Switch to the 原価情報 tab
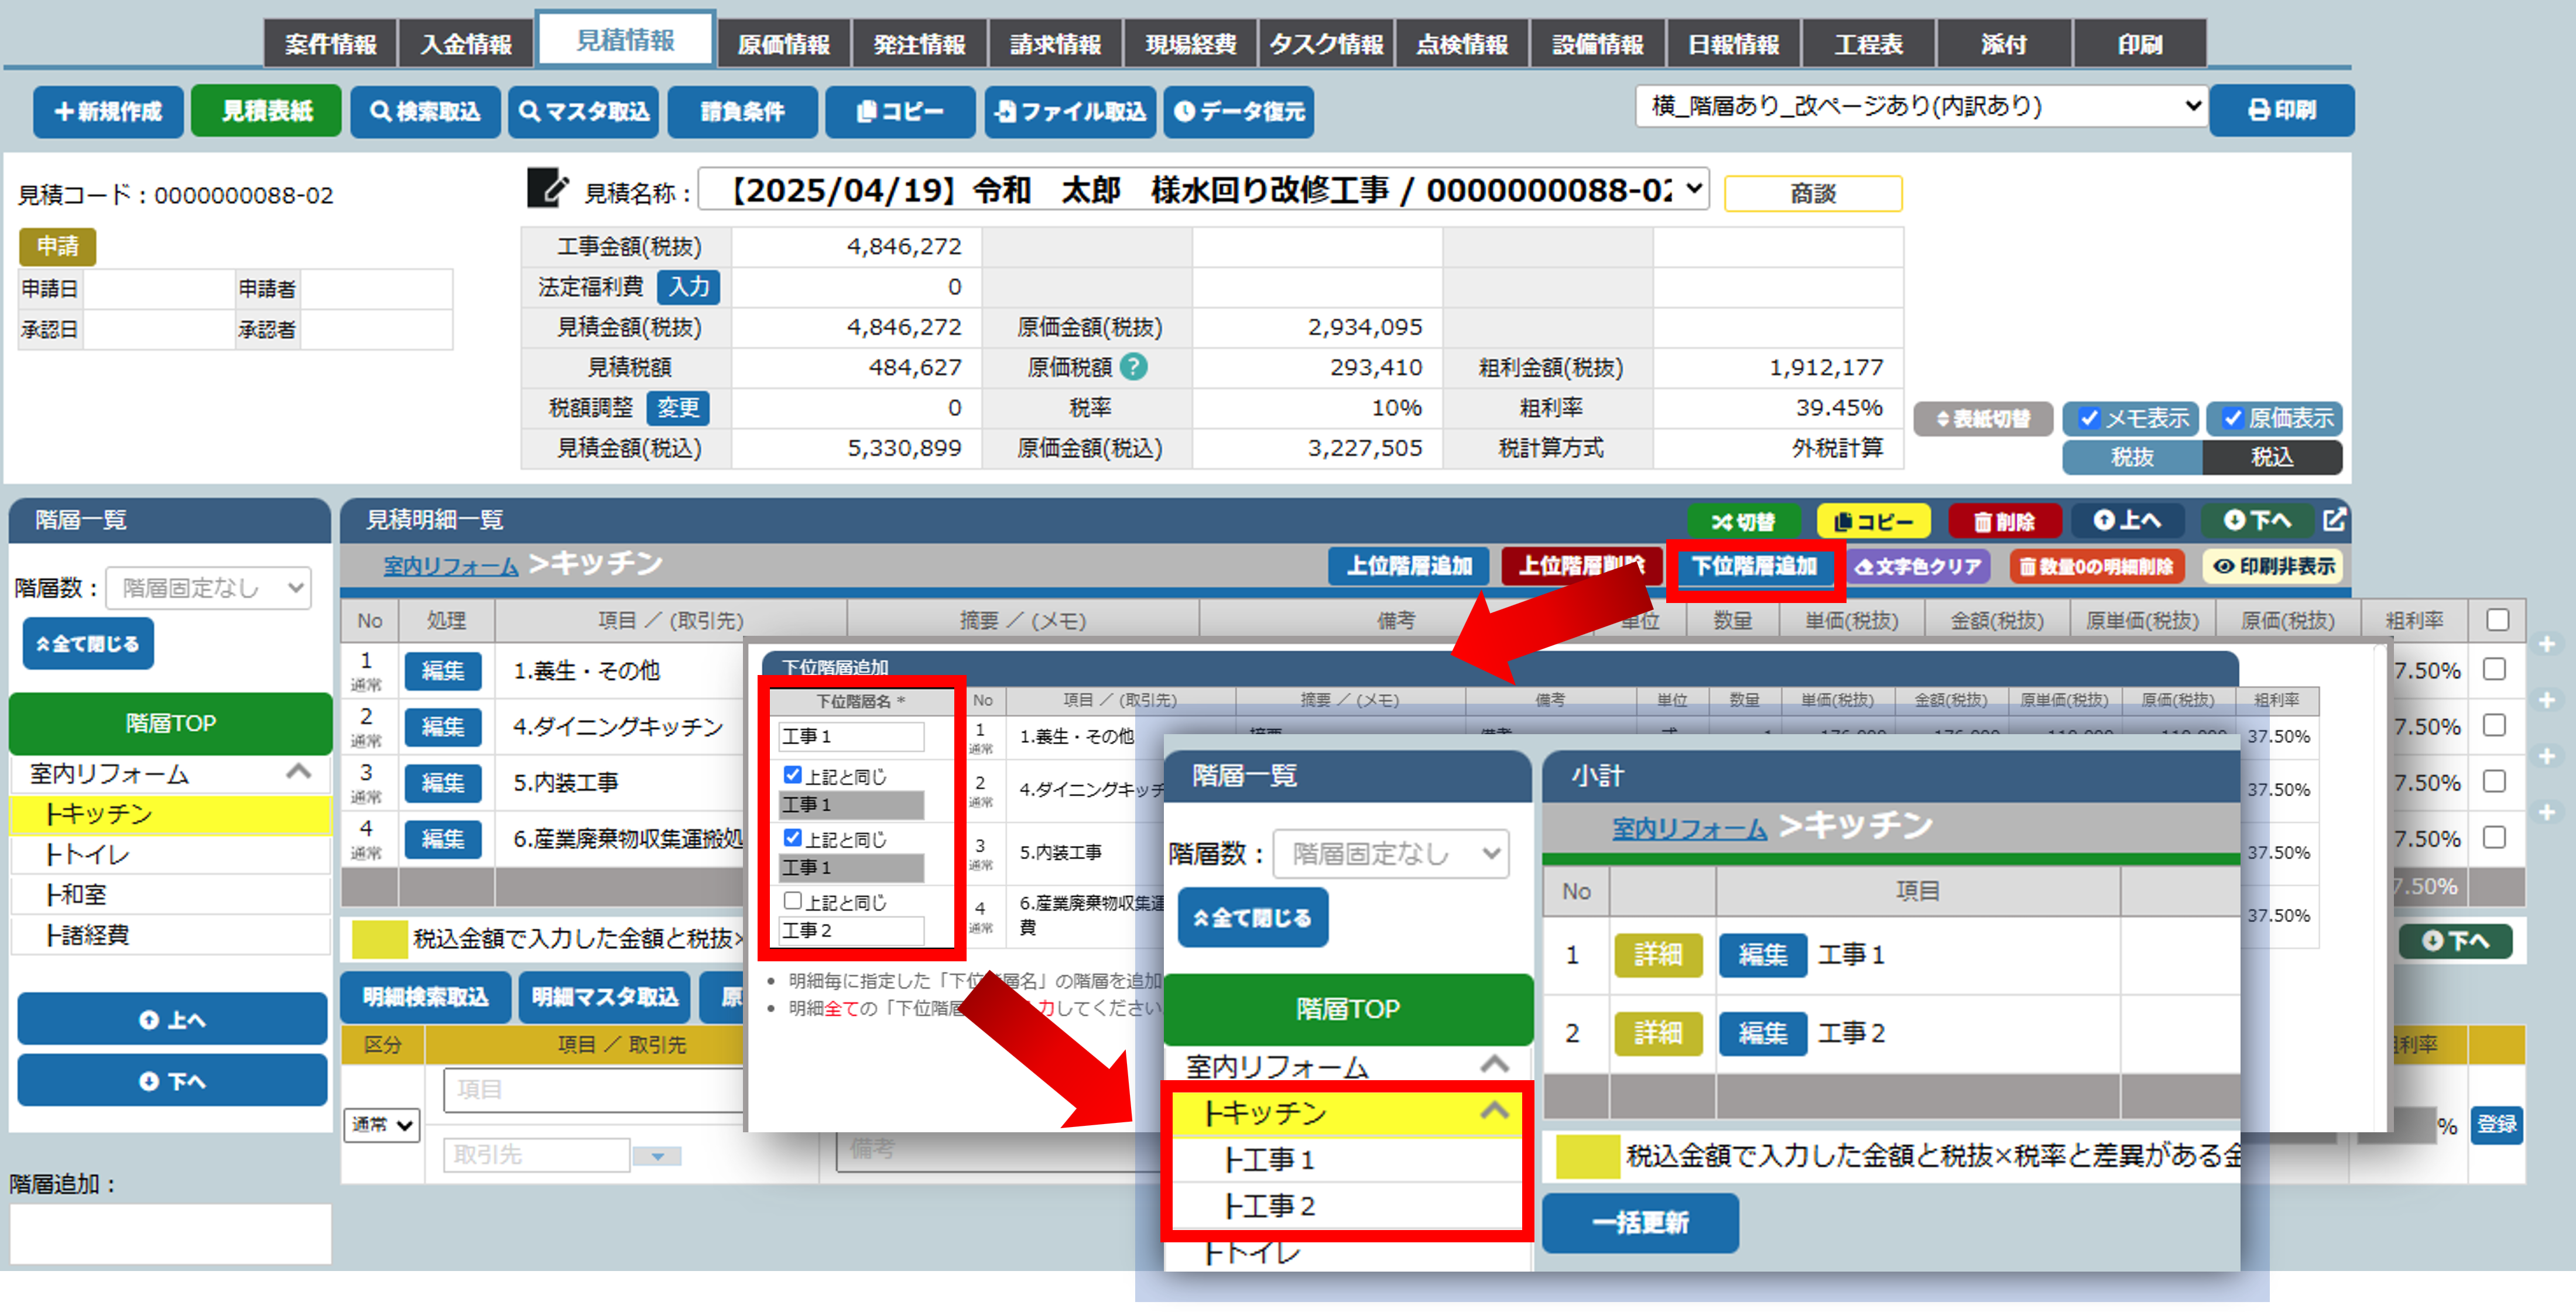The height and width of the screenshot is (1312, 2576). click(x=783, y=44)
